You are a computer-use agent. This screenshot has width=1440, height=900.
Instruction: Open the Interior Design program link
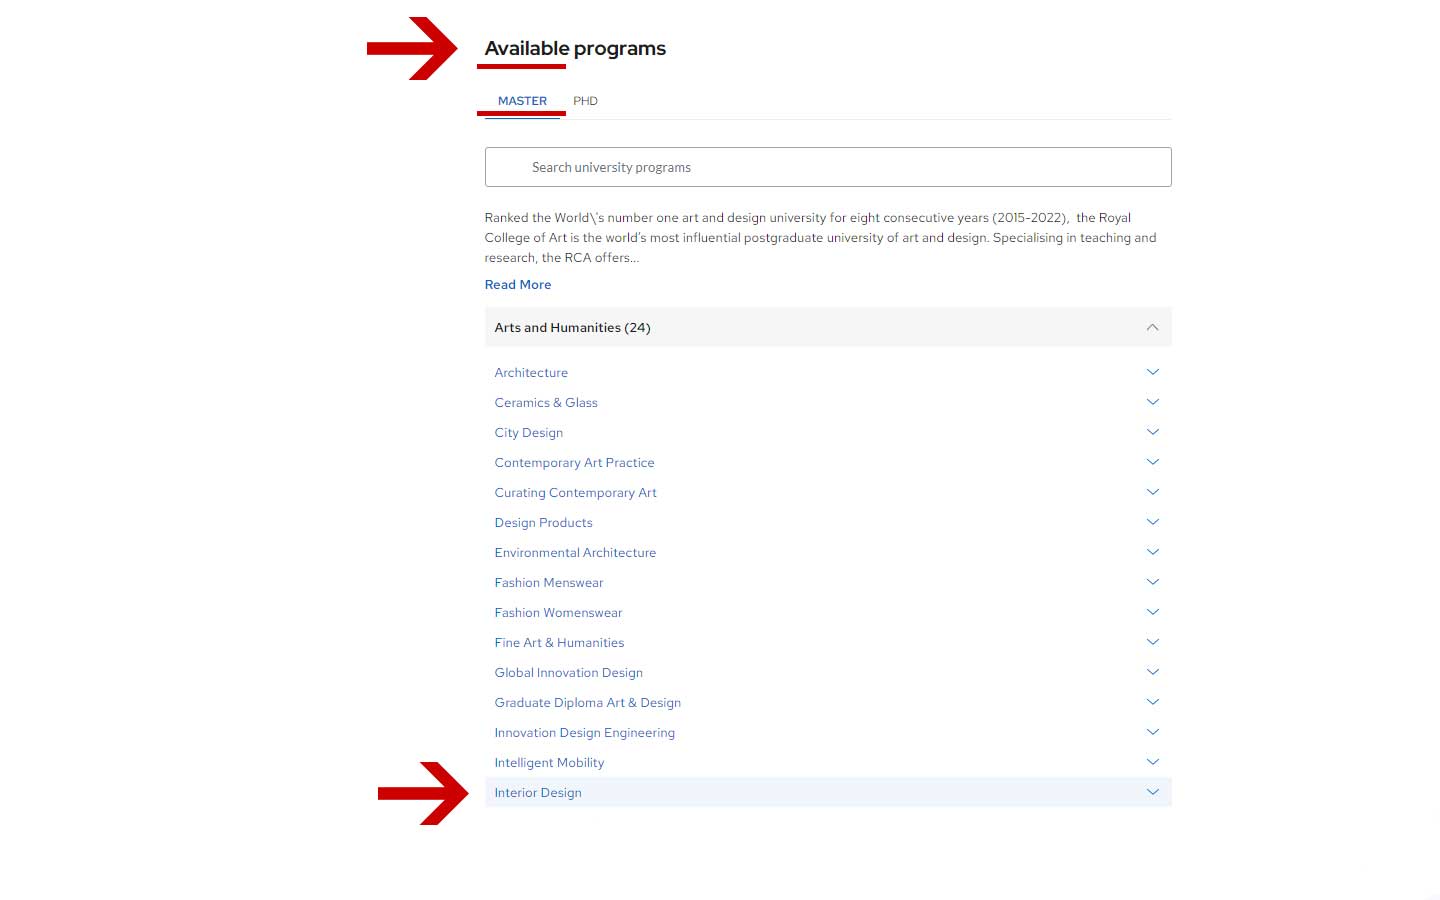(x=538, y=793)
